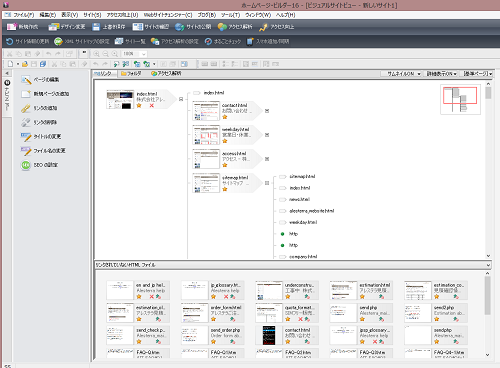Select the sitemap.html page node
This screenshot has height=368, width=500.
click(x=227, y=183)
